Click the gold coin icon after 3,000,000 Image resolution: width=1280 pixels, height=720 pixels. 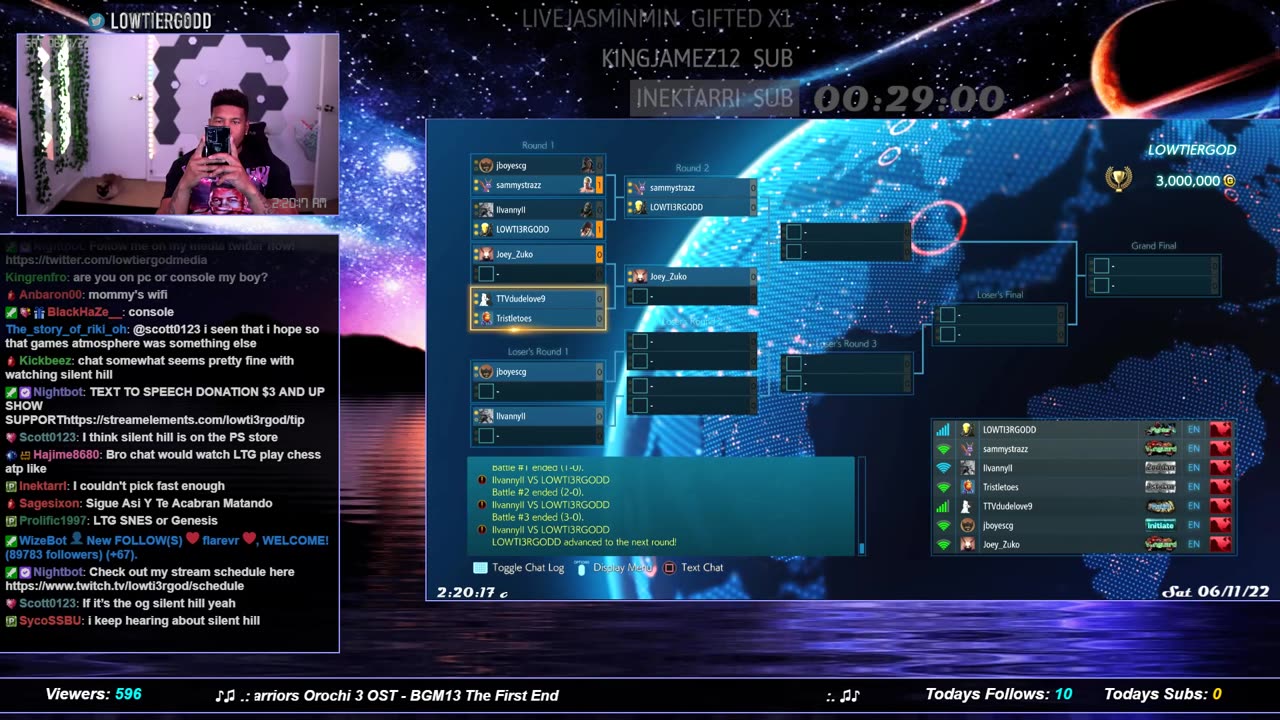1229,181
